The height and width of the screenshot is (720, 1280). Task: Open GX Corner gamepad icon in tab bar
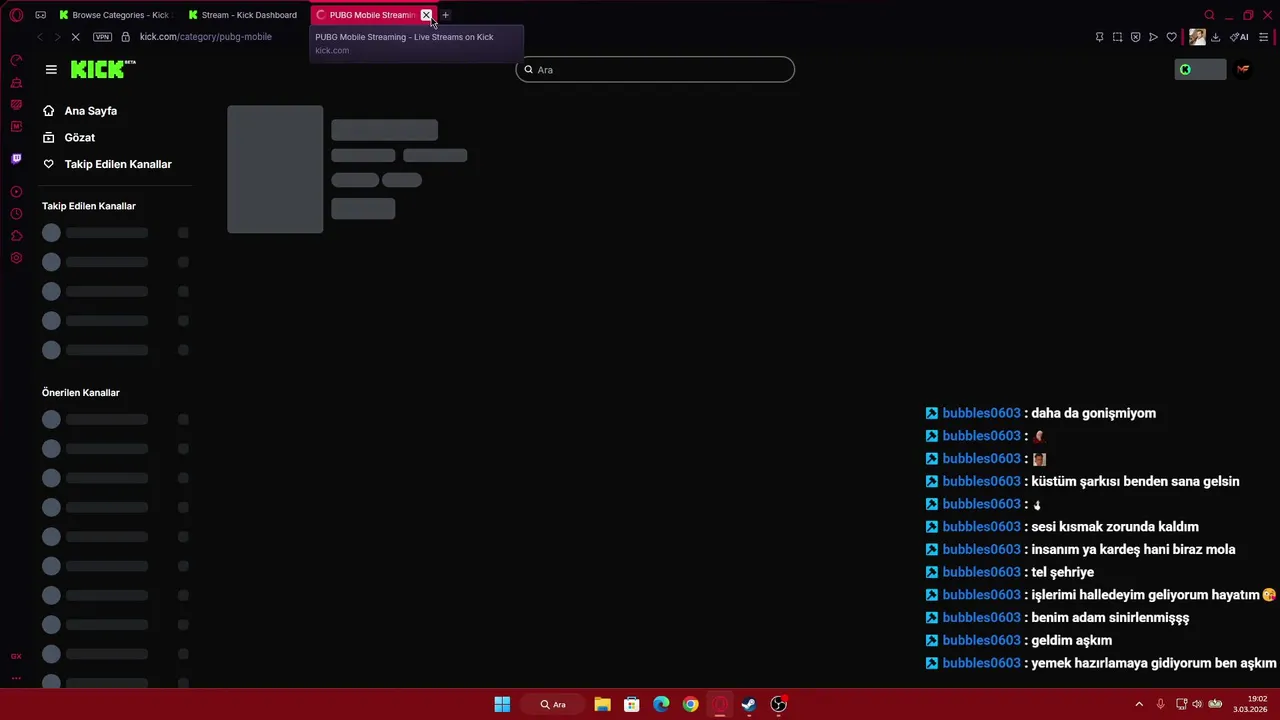pos(40,15)
